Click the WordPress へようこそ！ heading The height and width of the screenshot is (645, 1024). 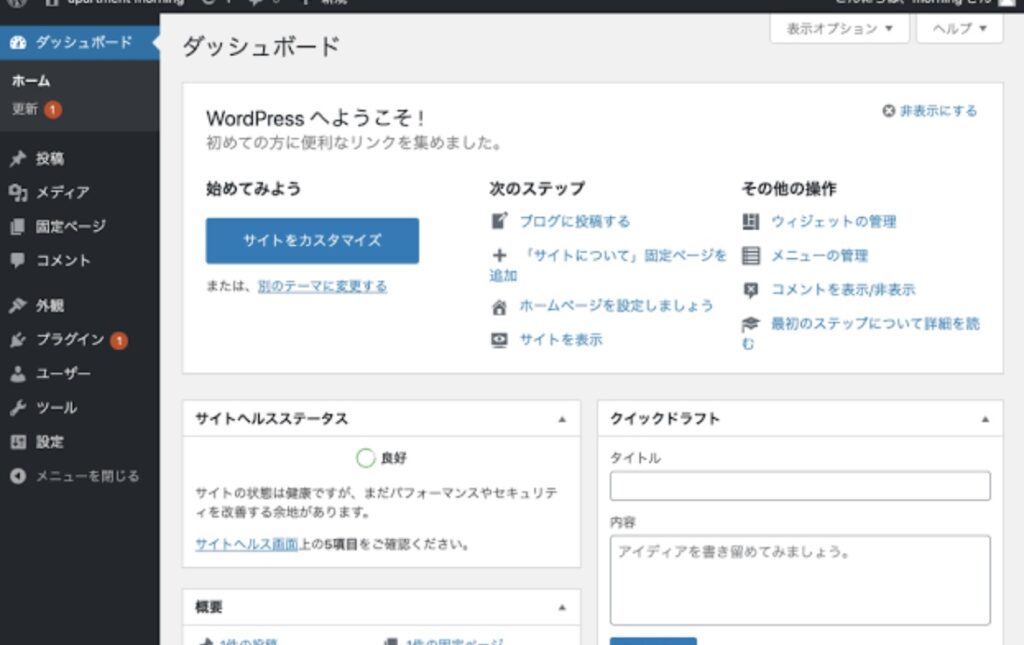tap(317, 118)
